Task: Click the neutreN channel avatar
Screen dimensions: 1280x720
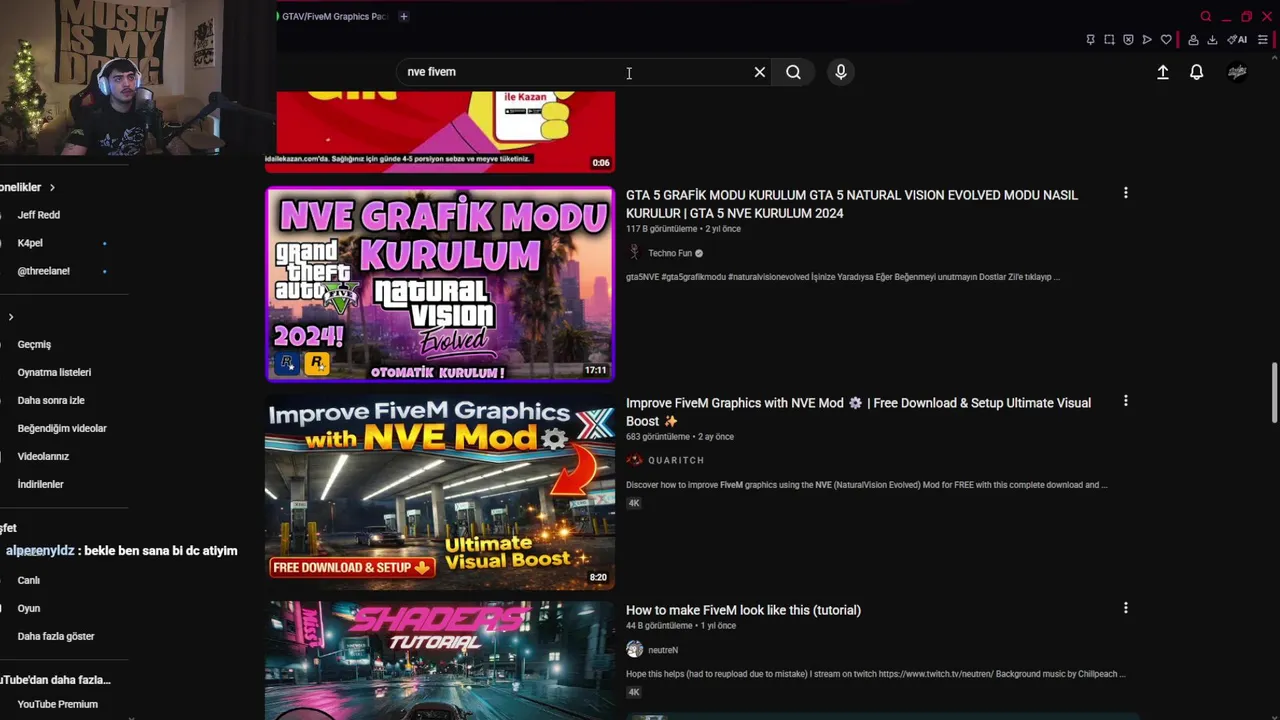Action: (634, 649)
